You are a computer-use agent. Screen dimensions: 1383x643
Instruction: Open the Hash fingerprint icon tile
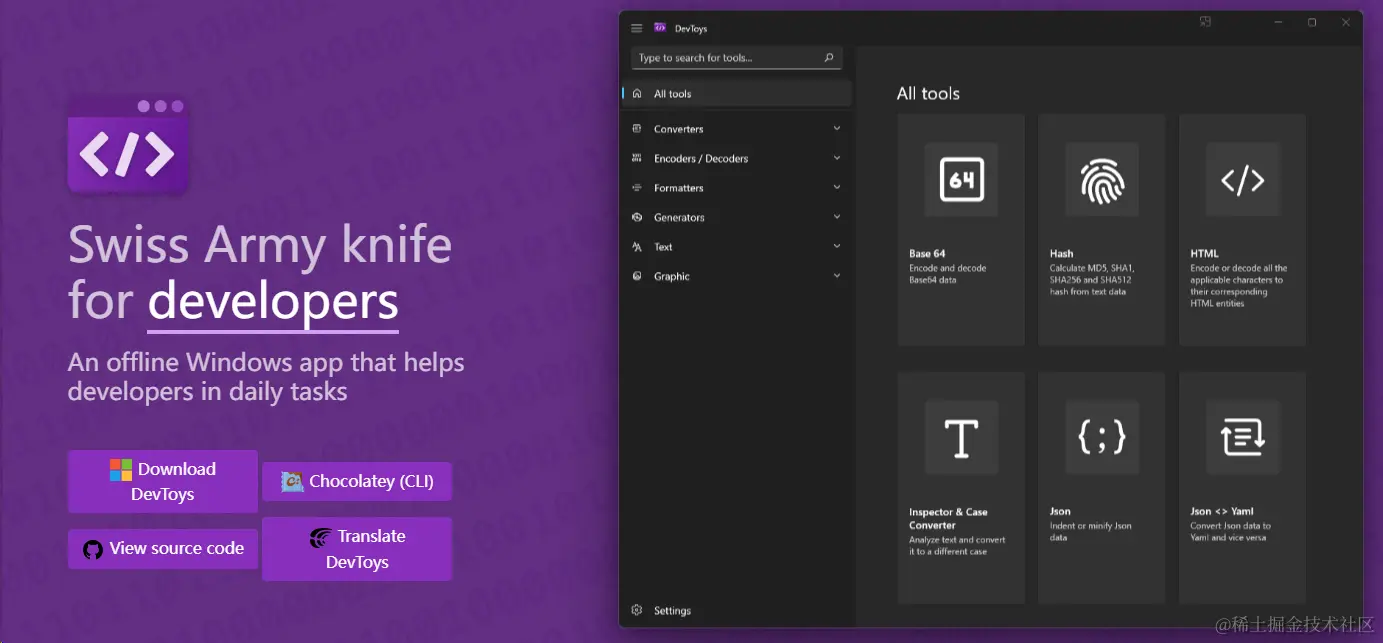1102,180
